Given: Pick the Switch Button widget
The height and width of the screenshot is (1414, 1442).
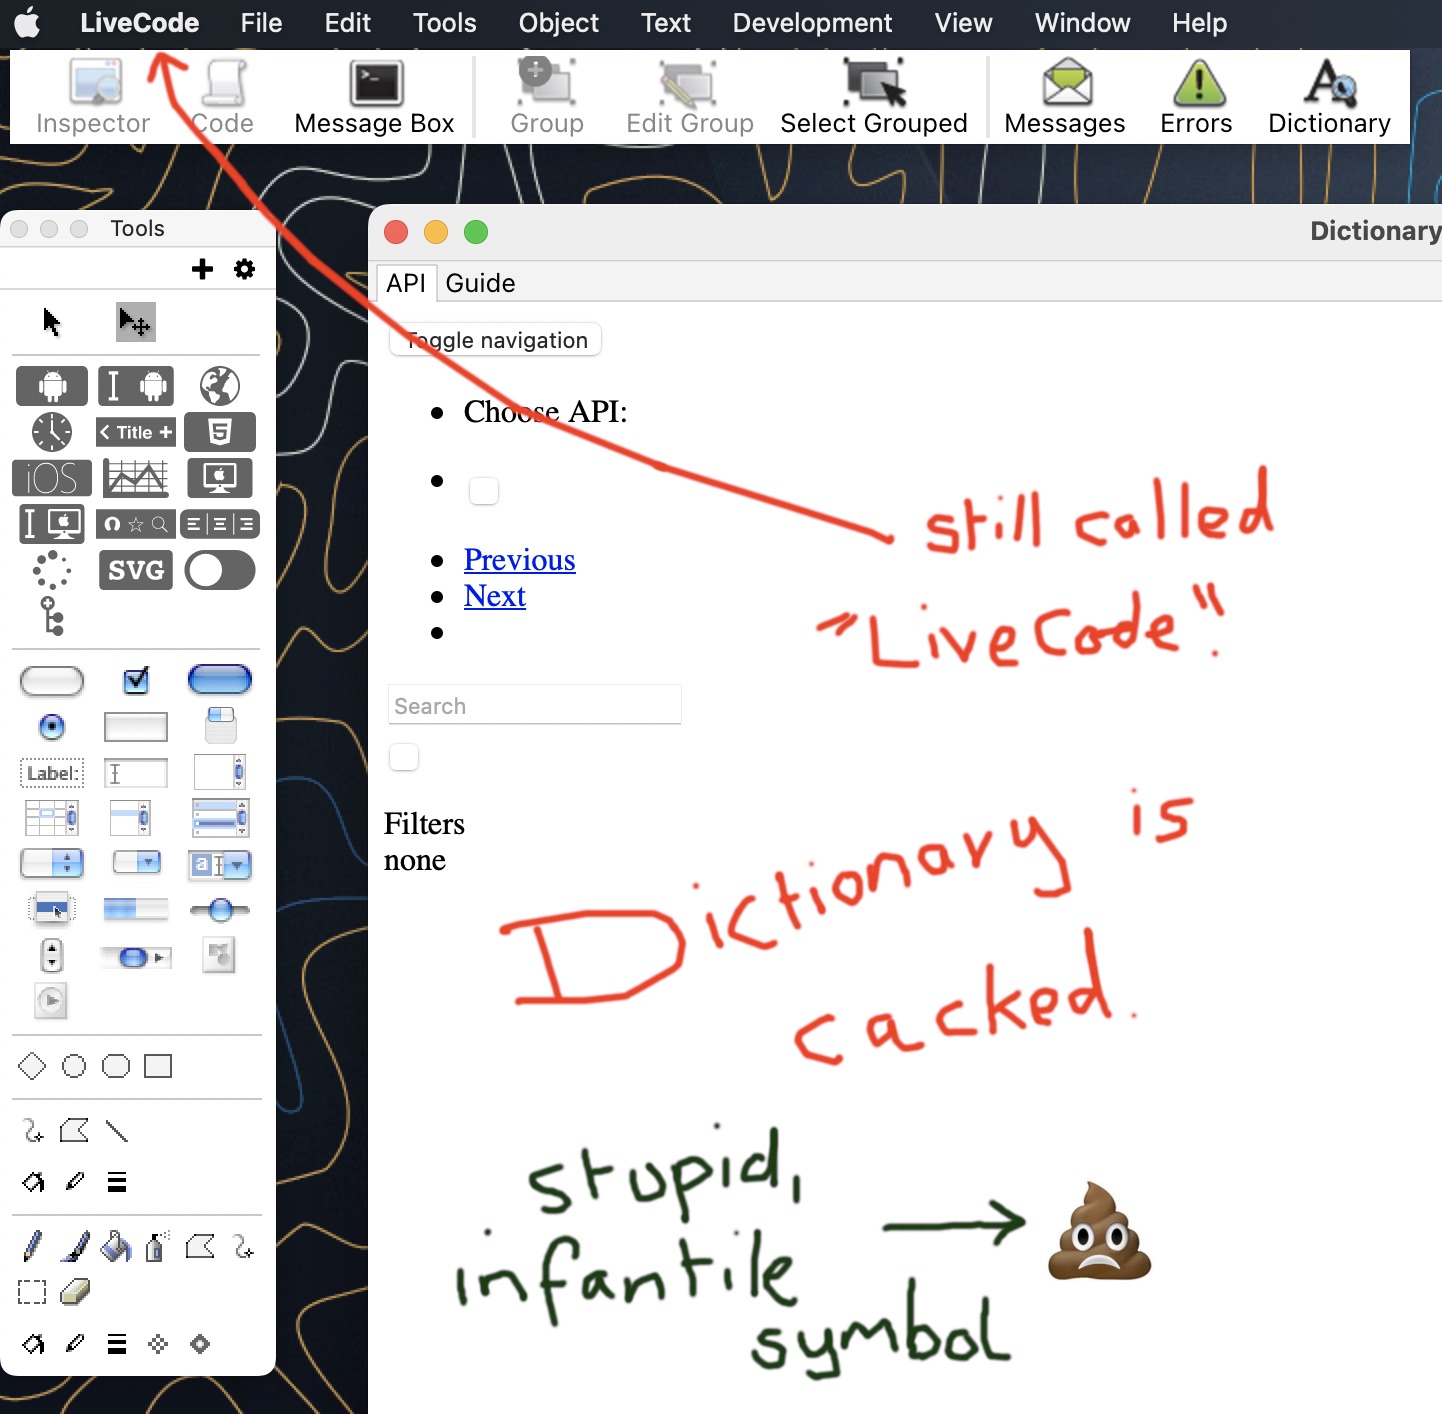Looking at the screenshot, I should pyautogui.click(x=220, y=570).
